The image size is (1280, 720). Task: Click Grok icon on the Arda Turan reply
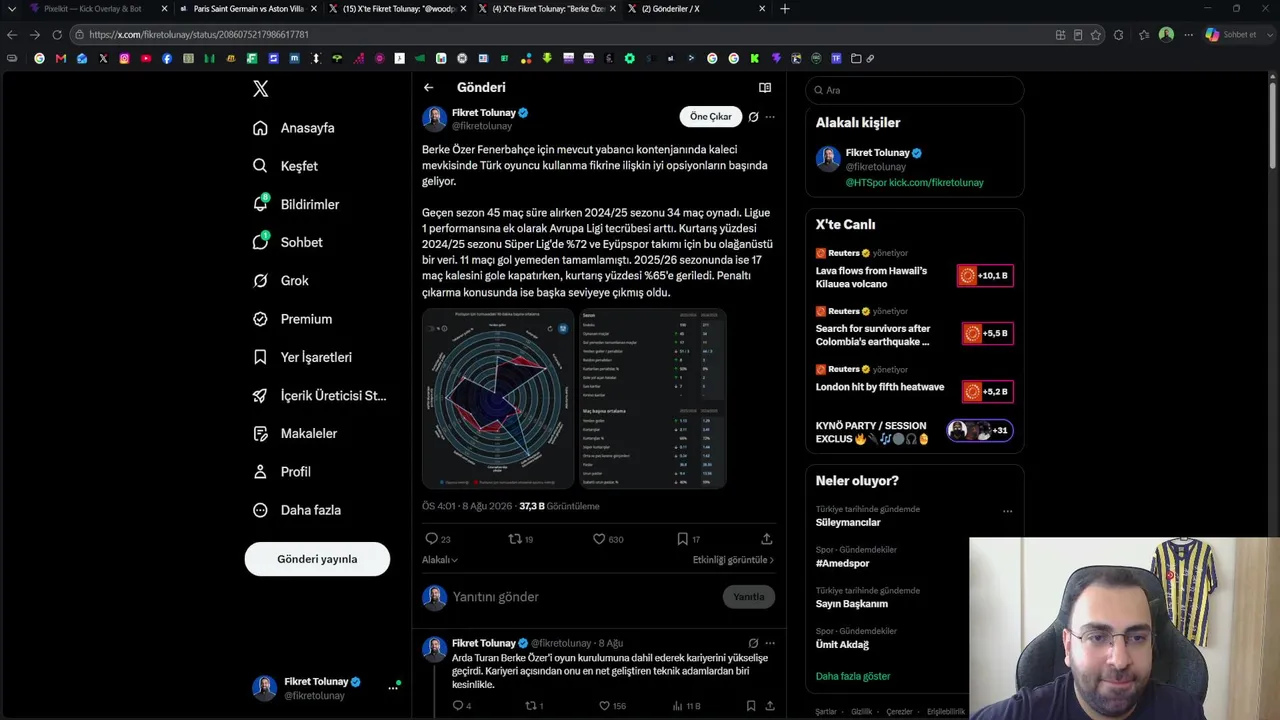[x=753, y=643]
